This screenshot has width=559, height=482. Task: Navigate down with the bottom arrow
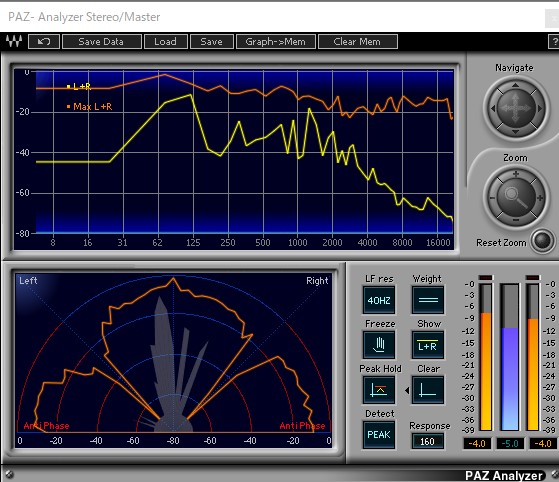pyautogui.click(x=516, y=132)
